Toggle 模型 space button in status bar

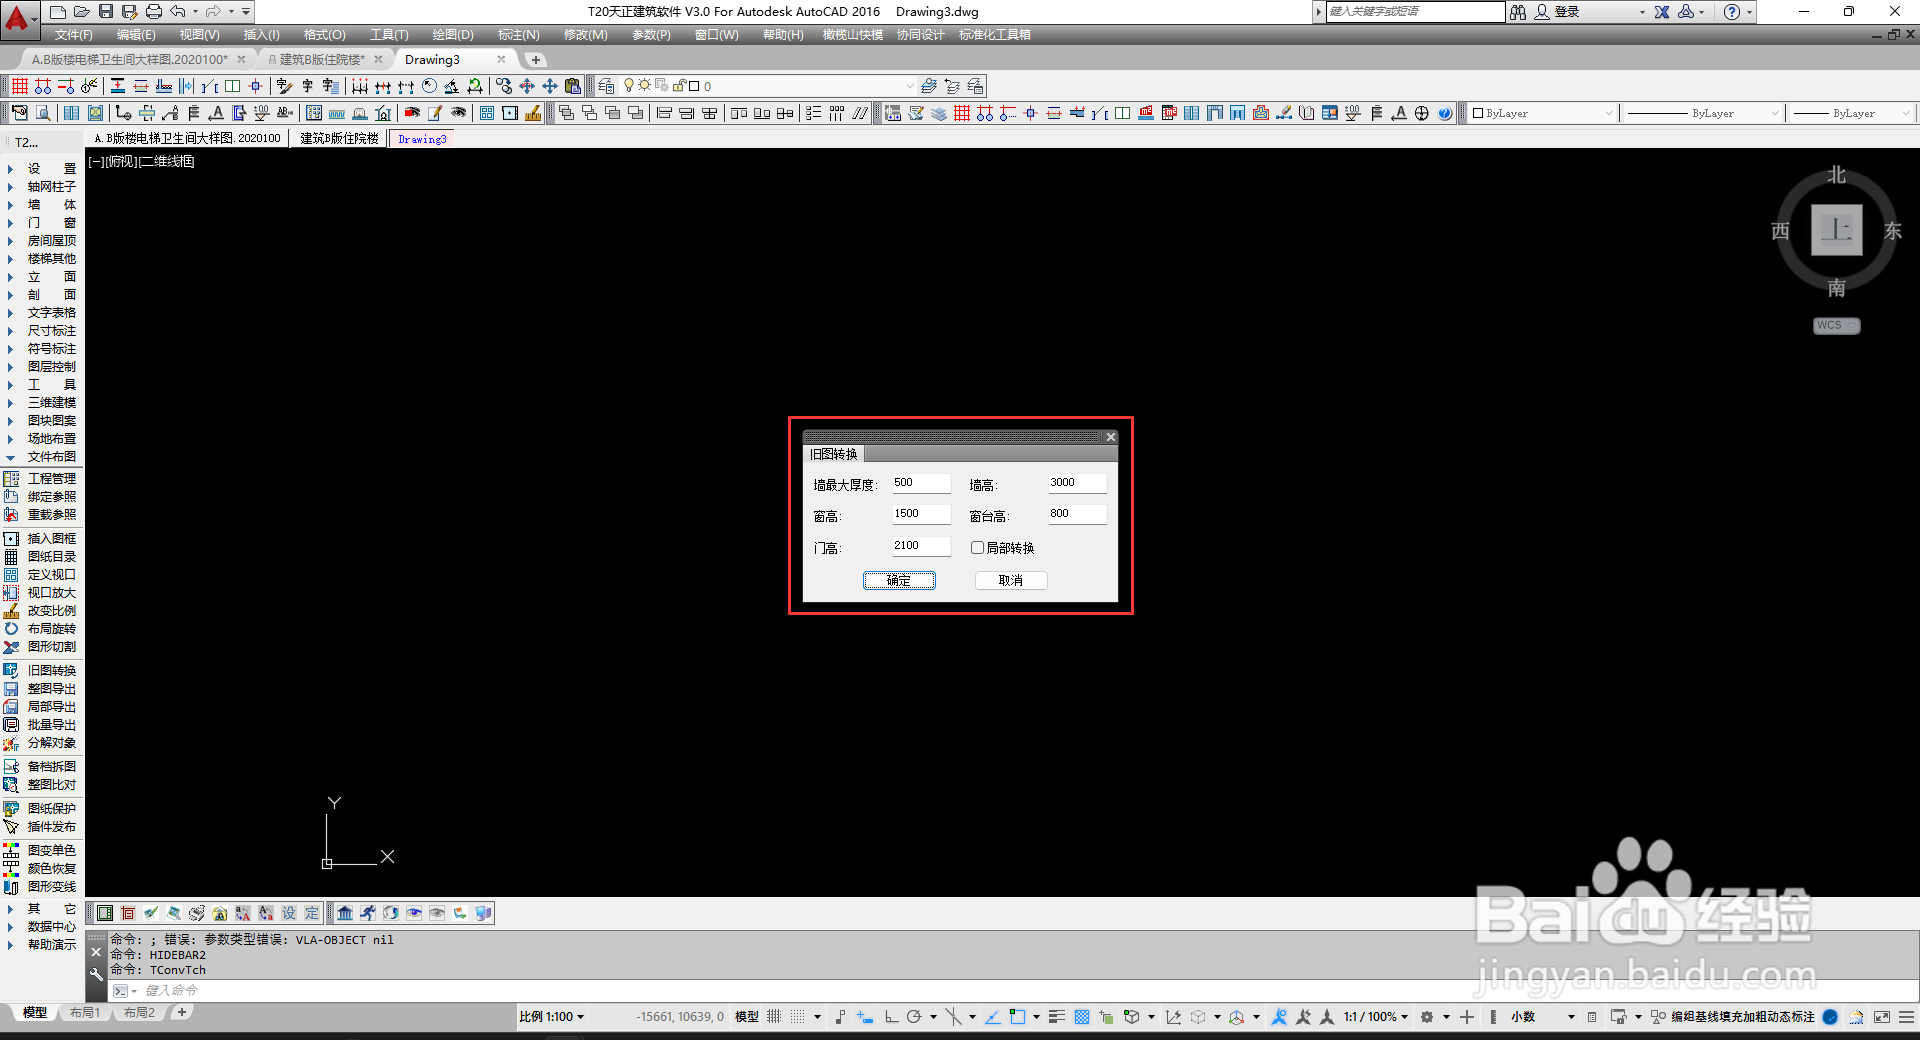tap(747, 1017)
